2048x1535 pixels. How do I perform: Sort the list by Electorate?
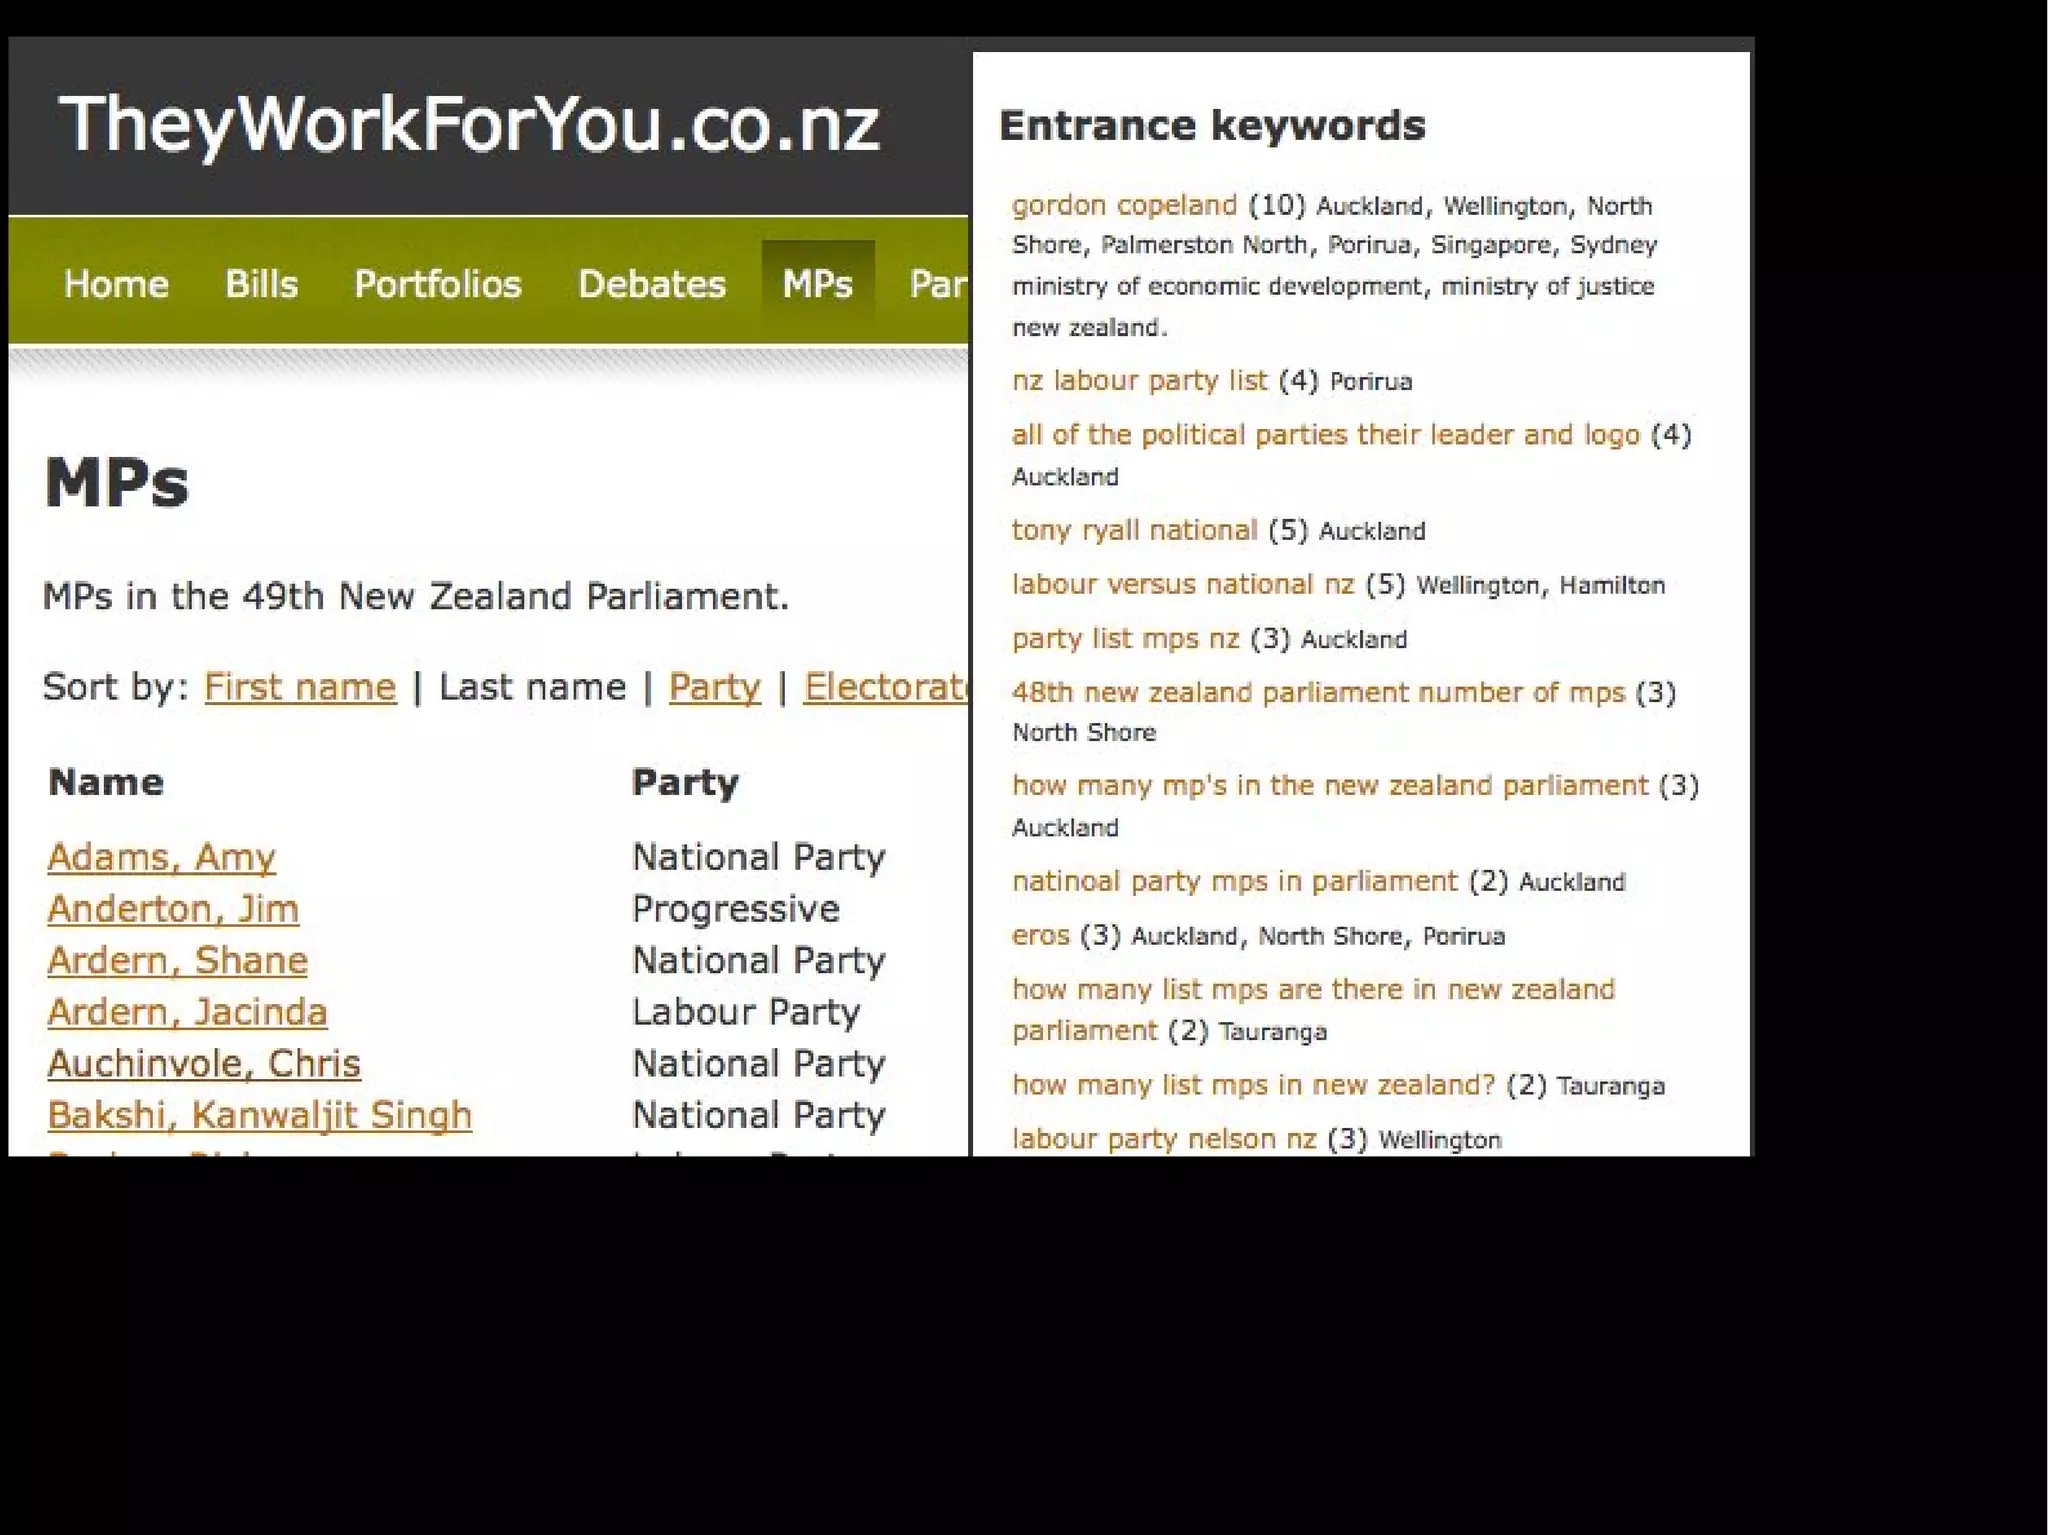(884, 687)
